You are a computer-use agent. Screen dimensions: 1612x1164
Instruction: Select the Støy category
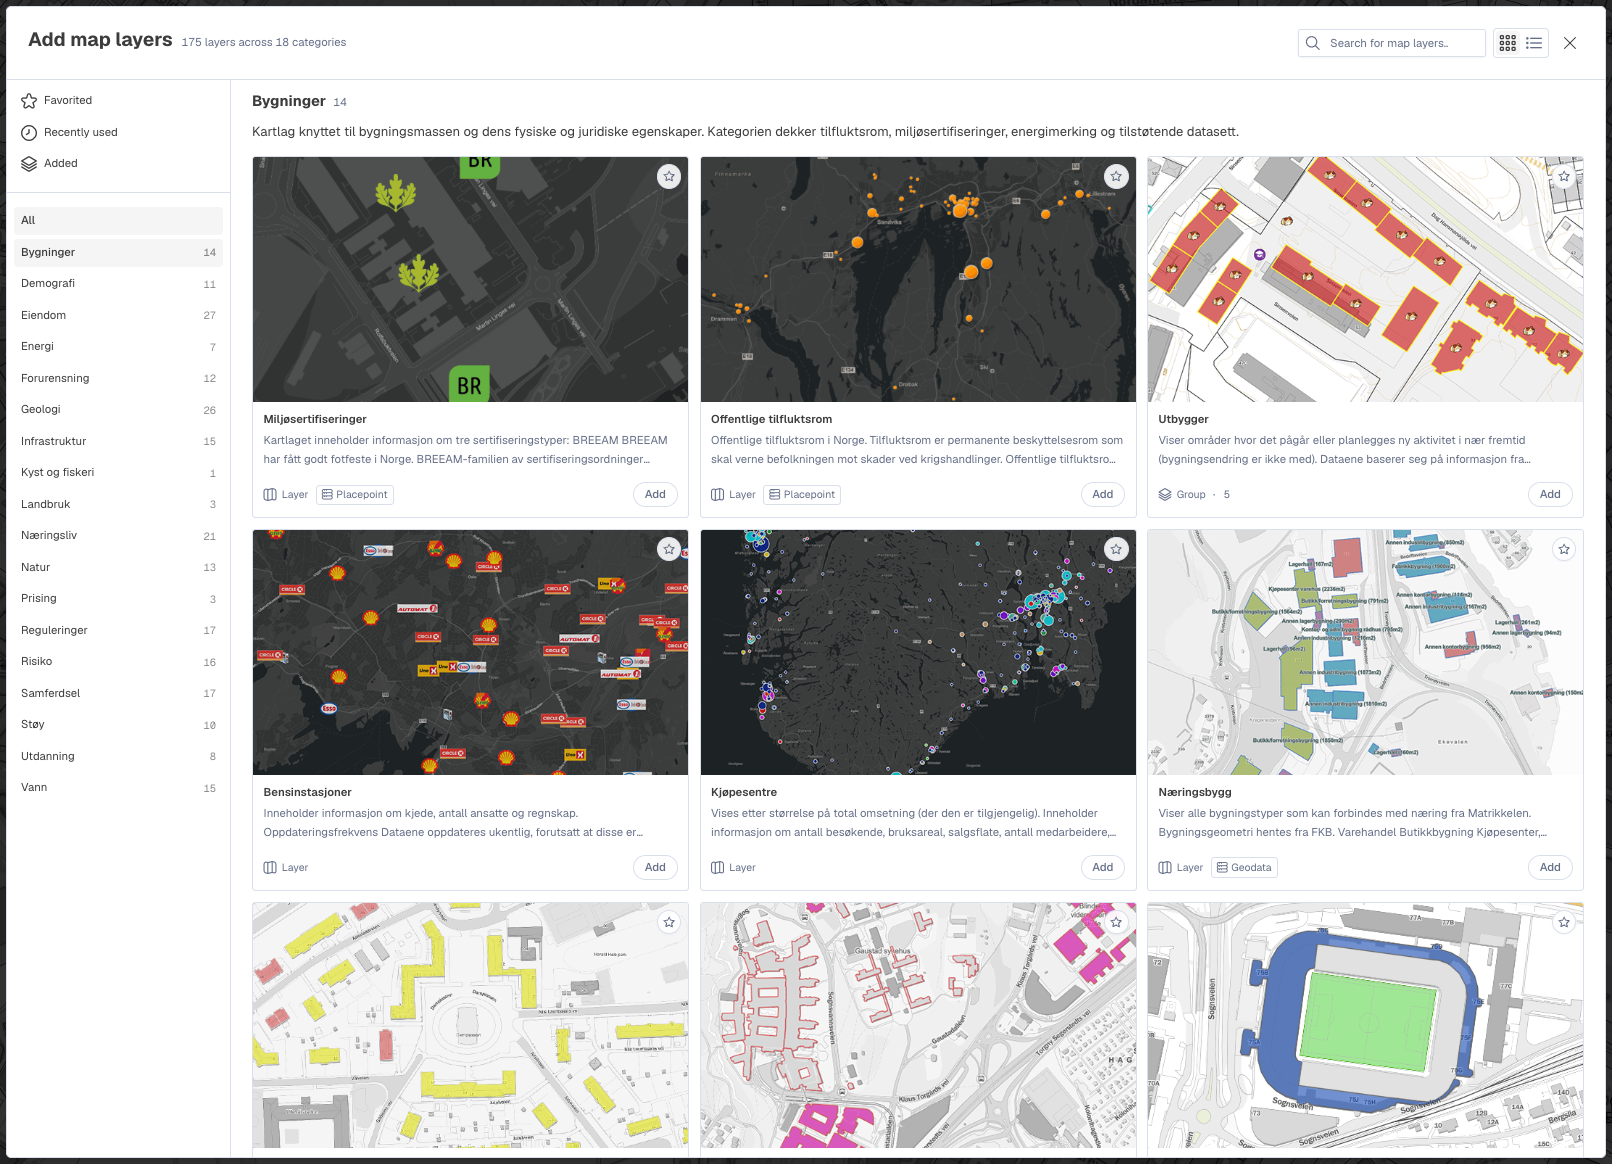118,724
